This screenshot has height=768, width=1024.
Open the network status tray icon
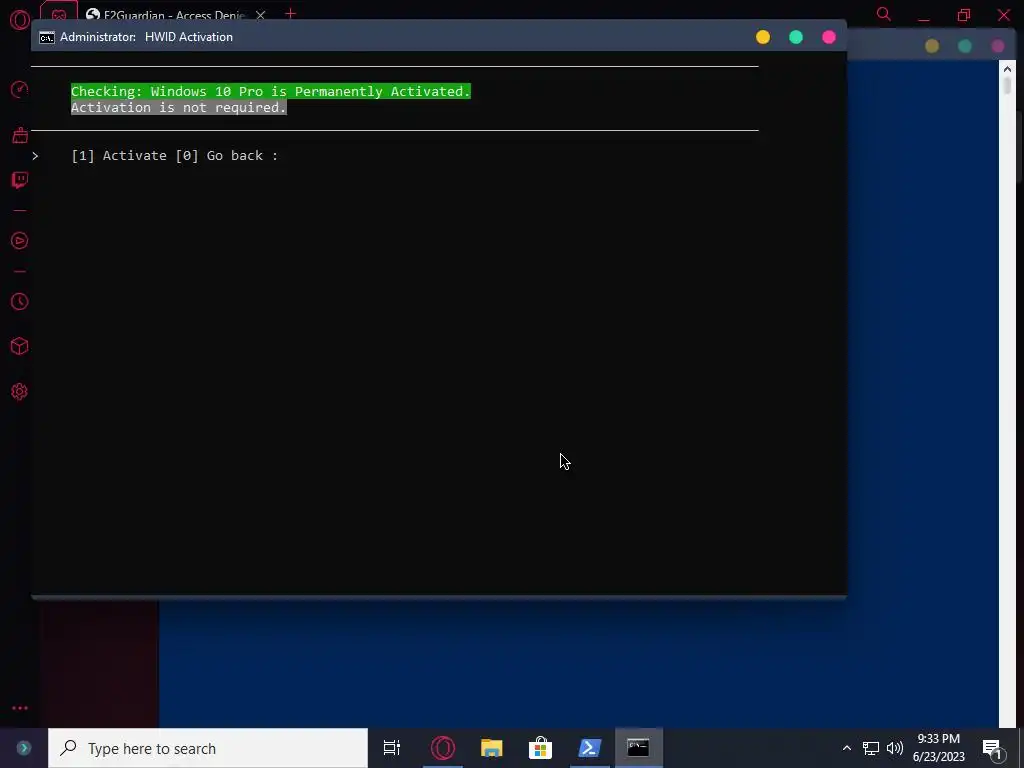[x=871, y=748]
